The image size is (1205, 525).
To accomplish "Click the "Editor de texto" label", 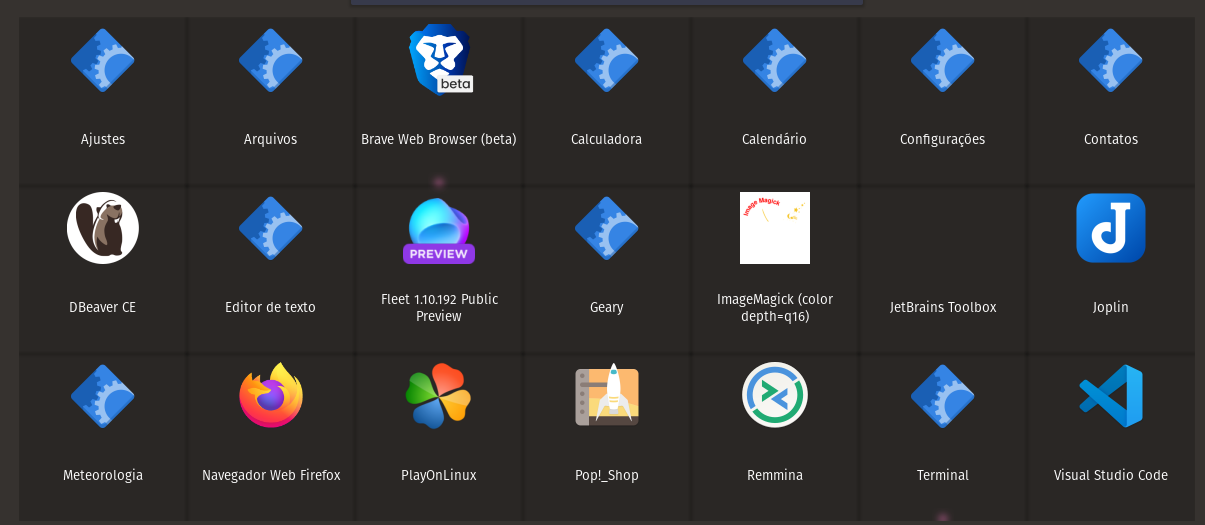I will 271,307.
